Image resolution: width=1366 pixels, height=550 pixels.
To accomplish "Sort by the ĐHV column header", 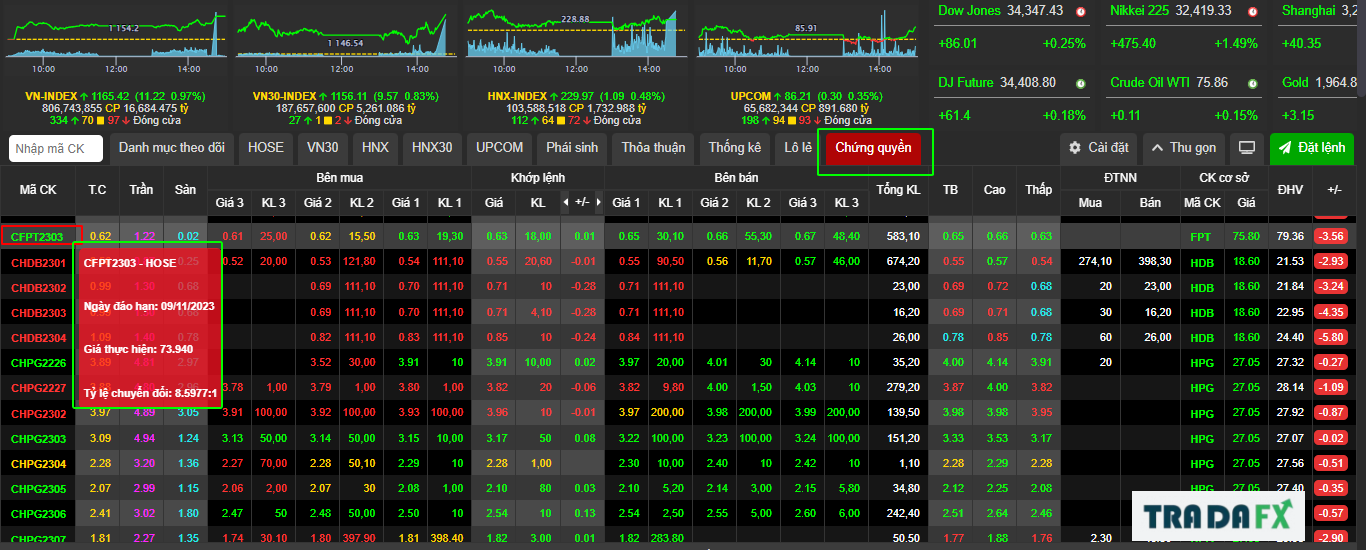I will coord(1290,189).
